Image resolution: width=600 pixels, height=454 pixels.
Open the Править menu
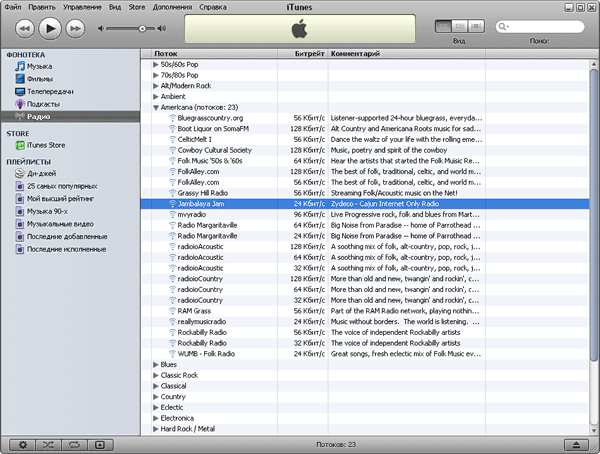click(x=42, y=7)
